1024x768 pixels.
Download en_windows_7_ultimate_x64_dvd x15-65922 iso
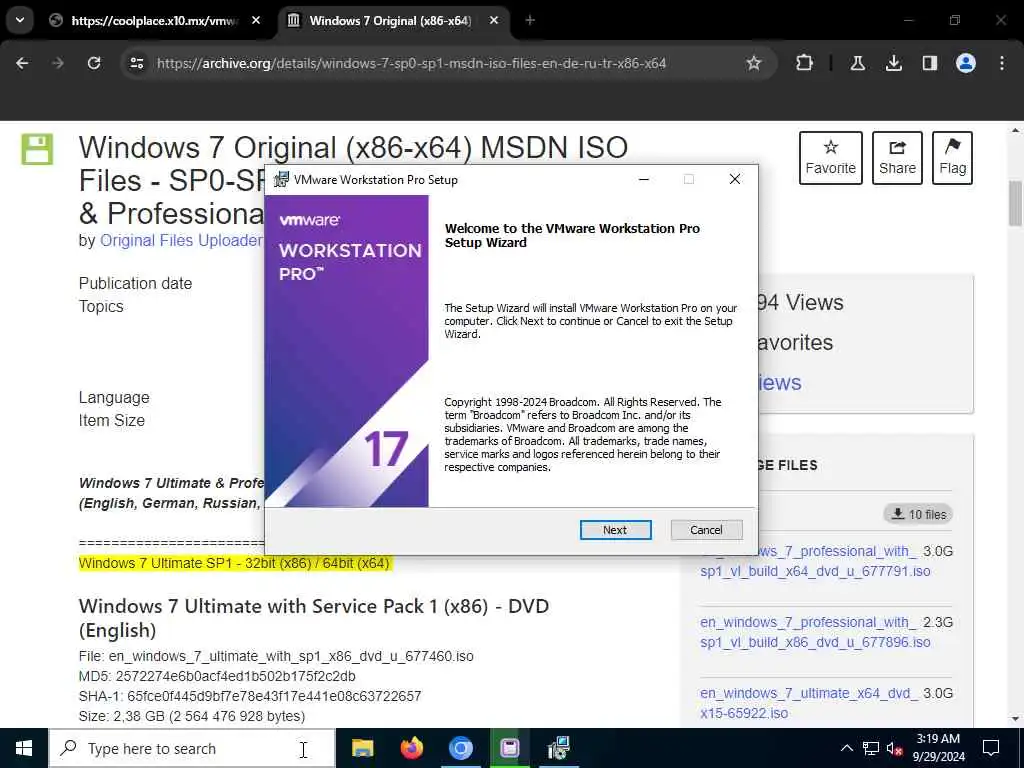(808, 703)
